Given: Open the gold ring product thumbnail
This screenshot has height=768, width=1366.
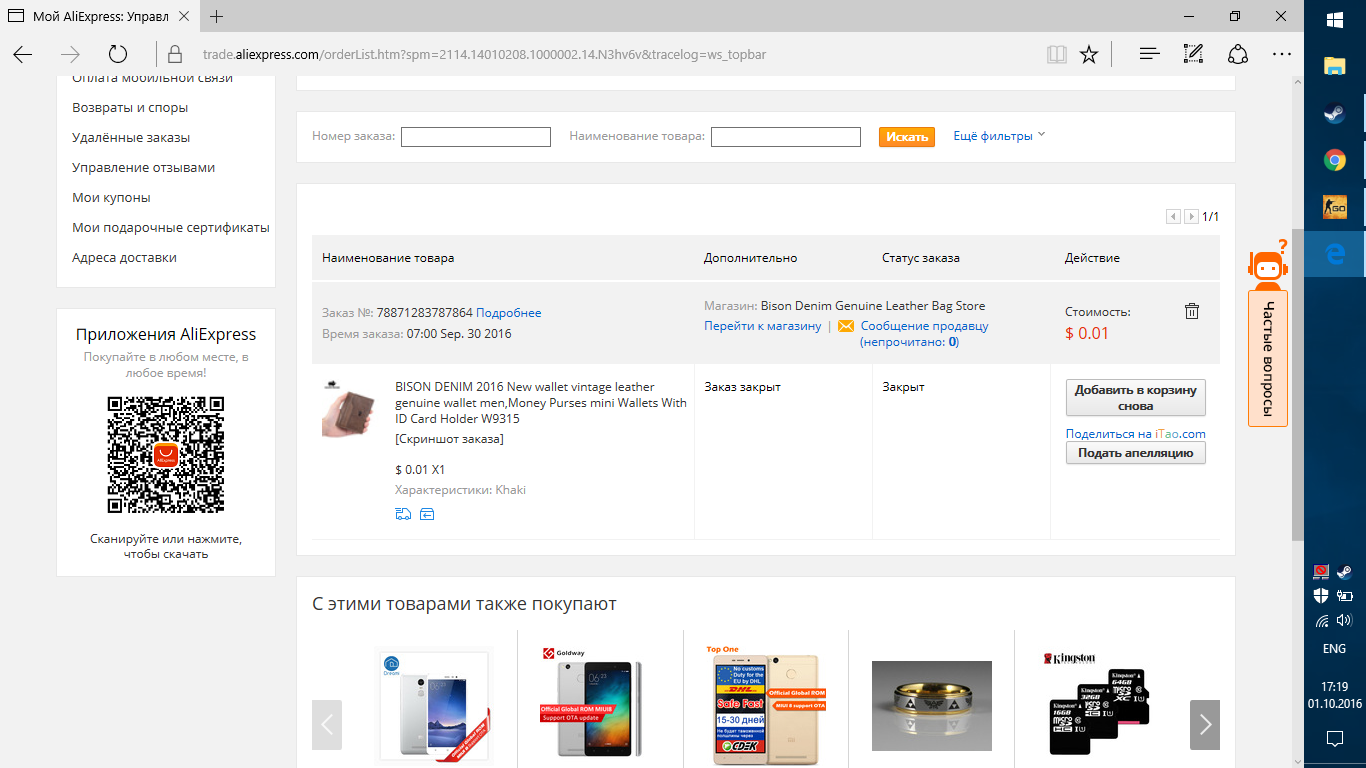Looking at the screenshot, I should [932, 706].
